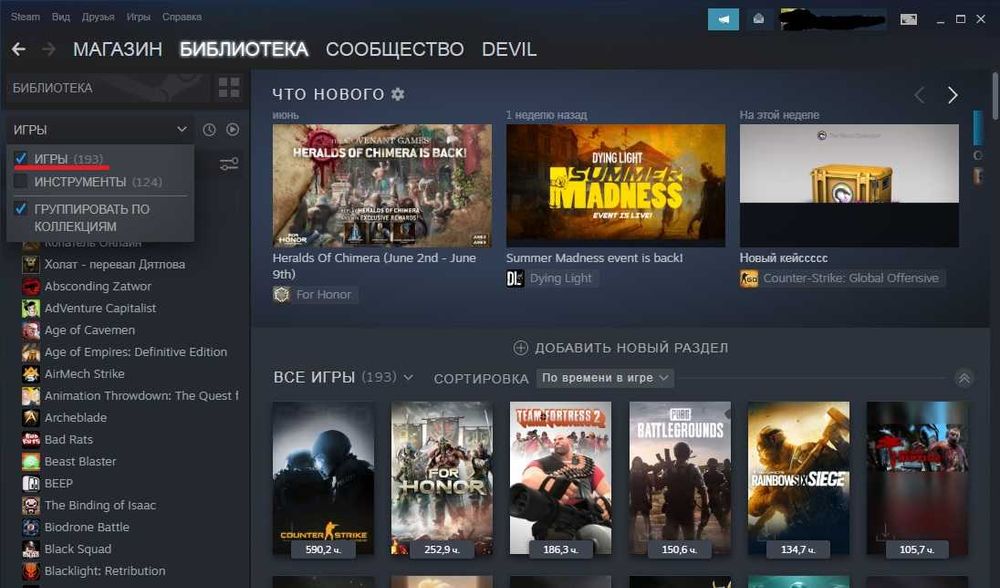Click ДОБАВИТЬ НОВЫЙ РАЗДЕЛ button
Image resolution: width=1000 pixels, height=588 pixels.
(621, 348)
